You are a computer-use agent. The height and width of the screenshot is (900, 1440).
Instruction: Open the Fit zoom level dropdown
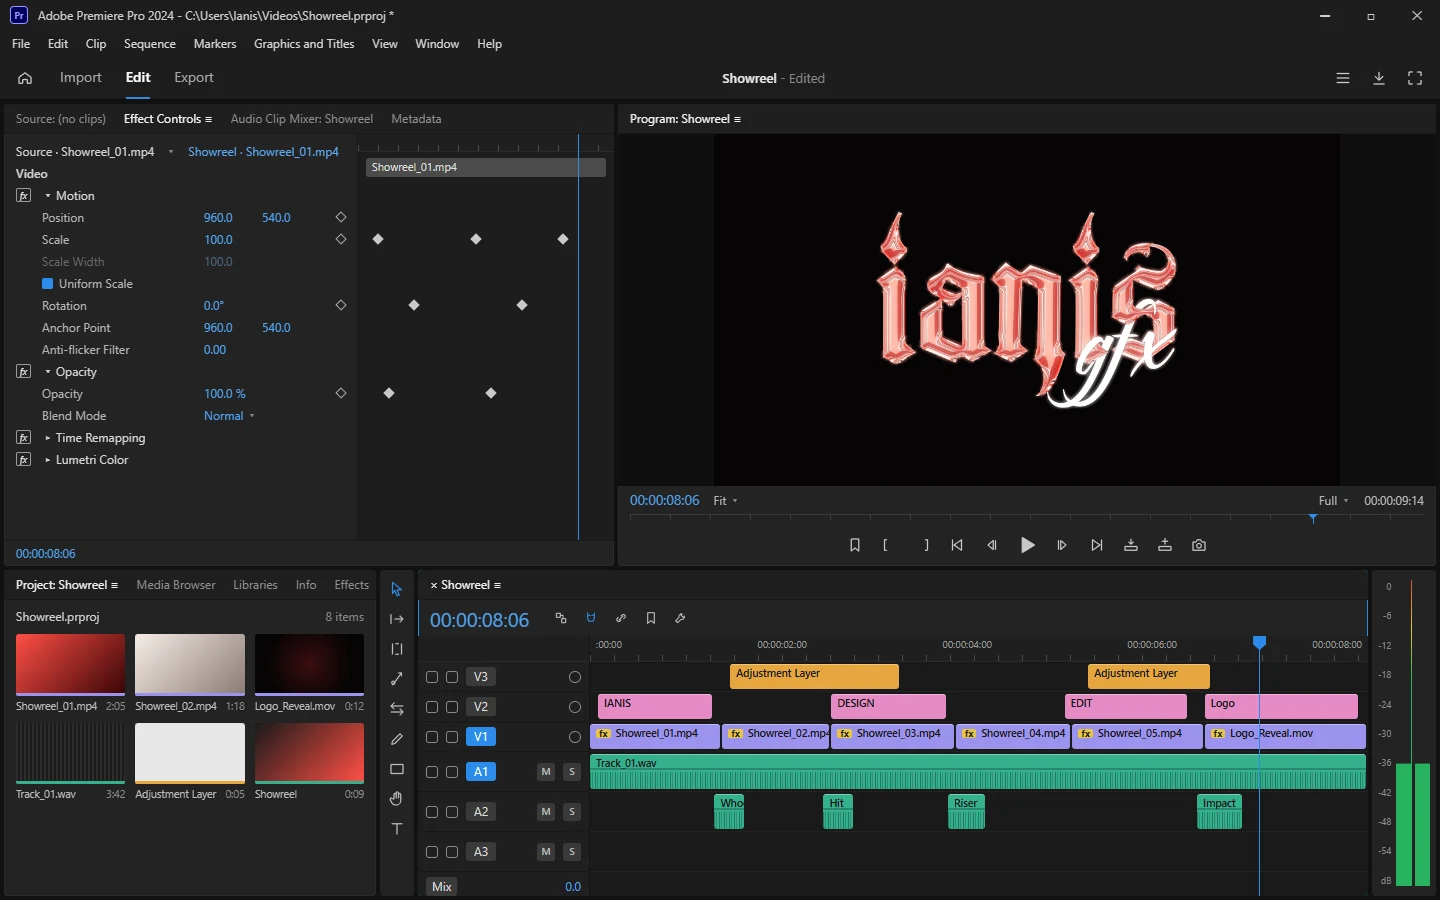click(x=725, y=501)
